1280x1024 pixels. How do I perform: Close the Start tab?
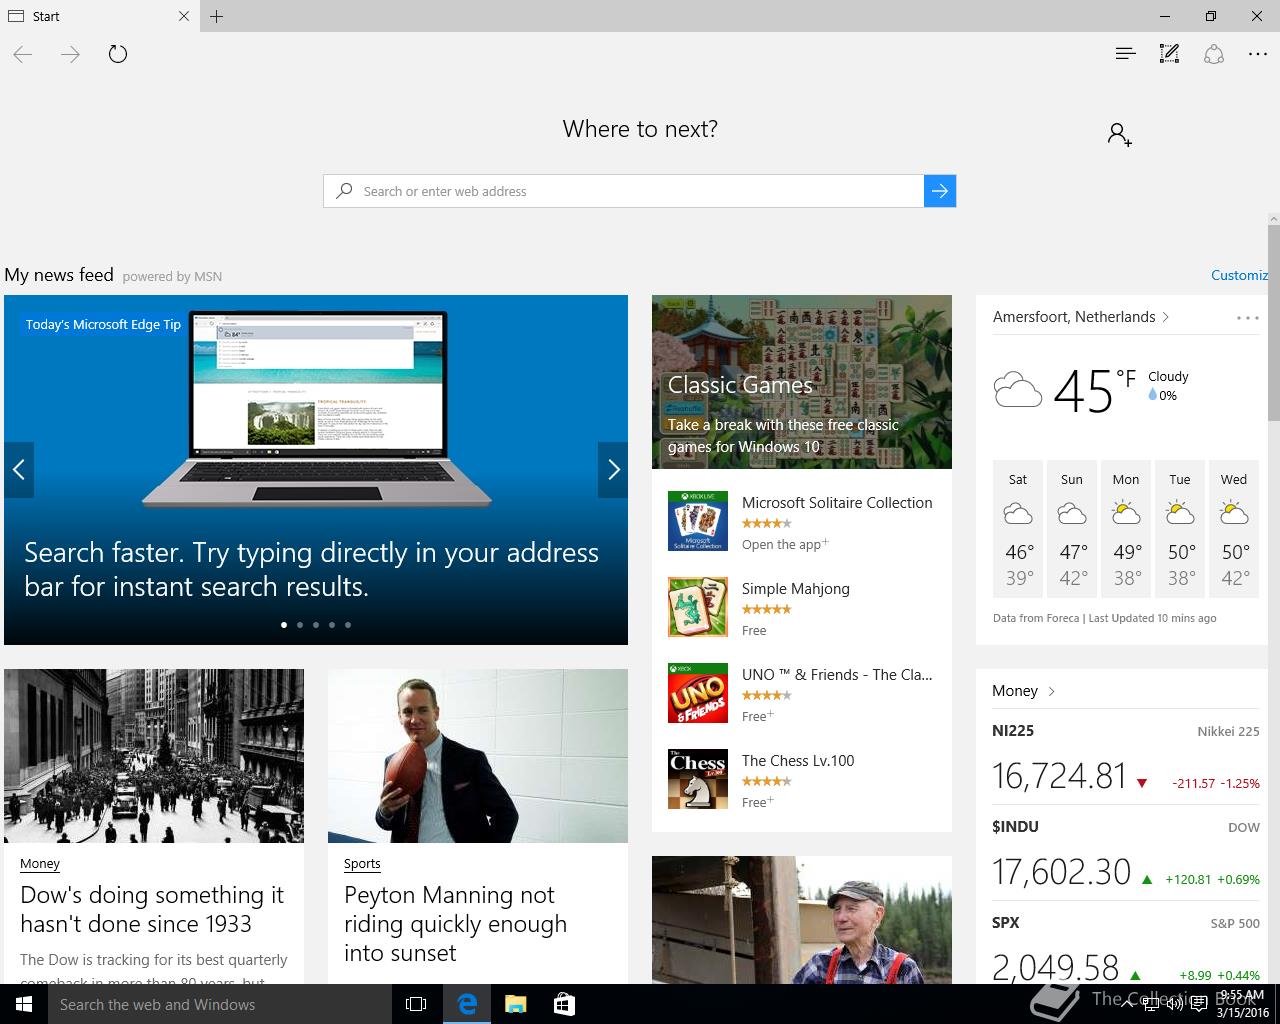[184, 16]
